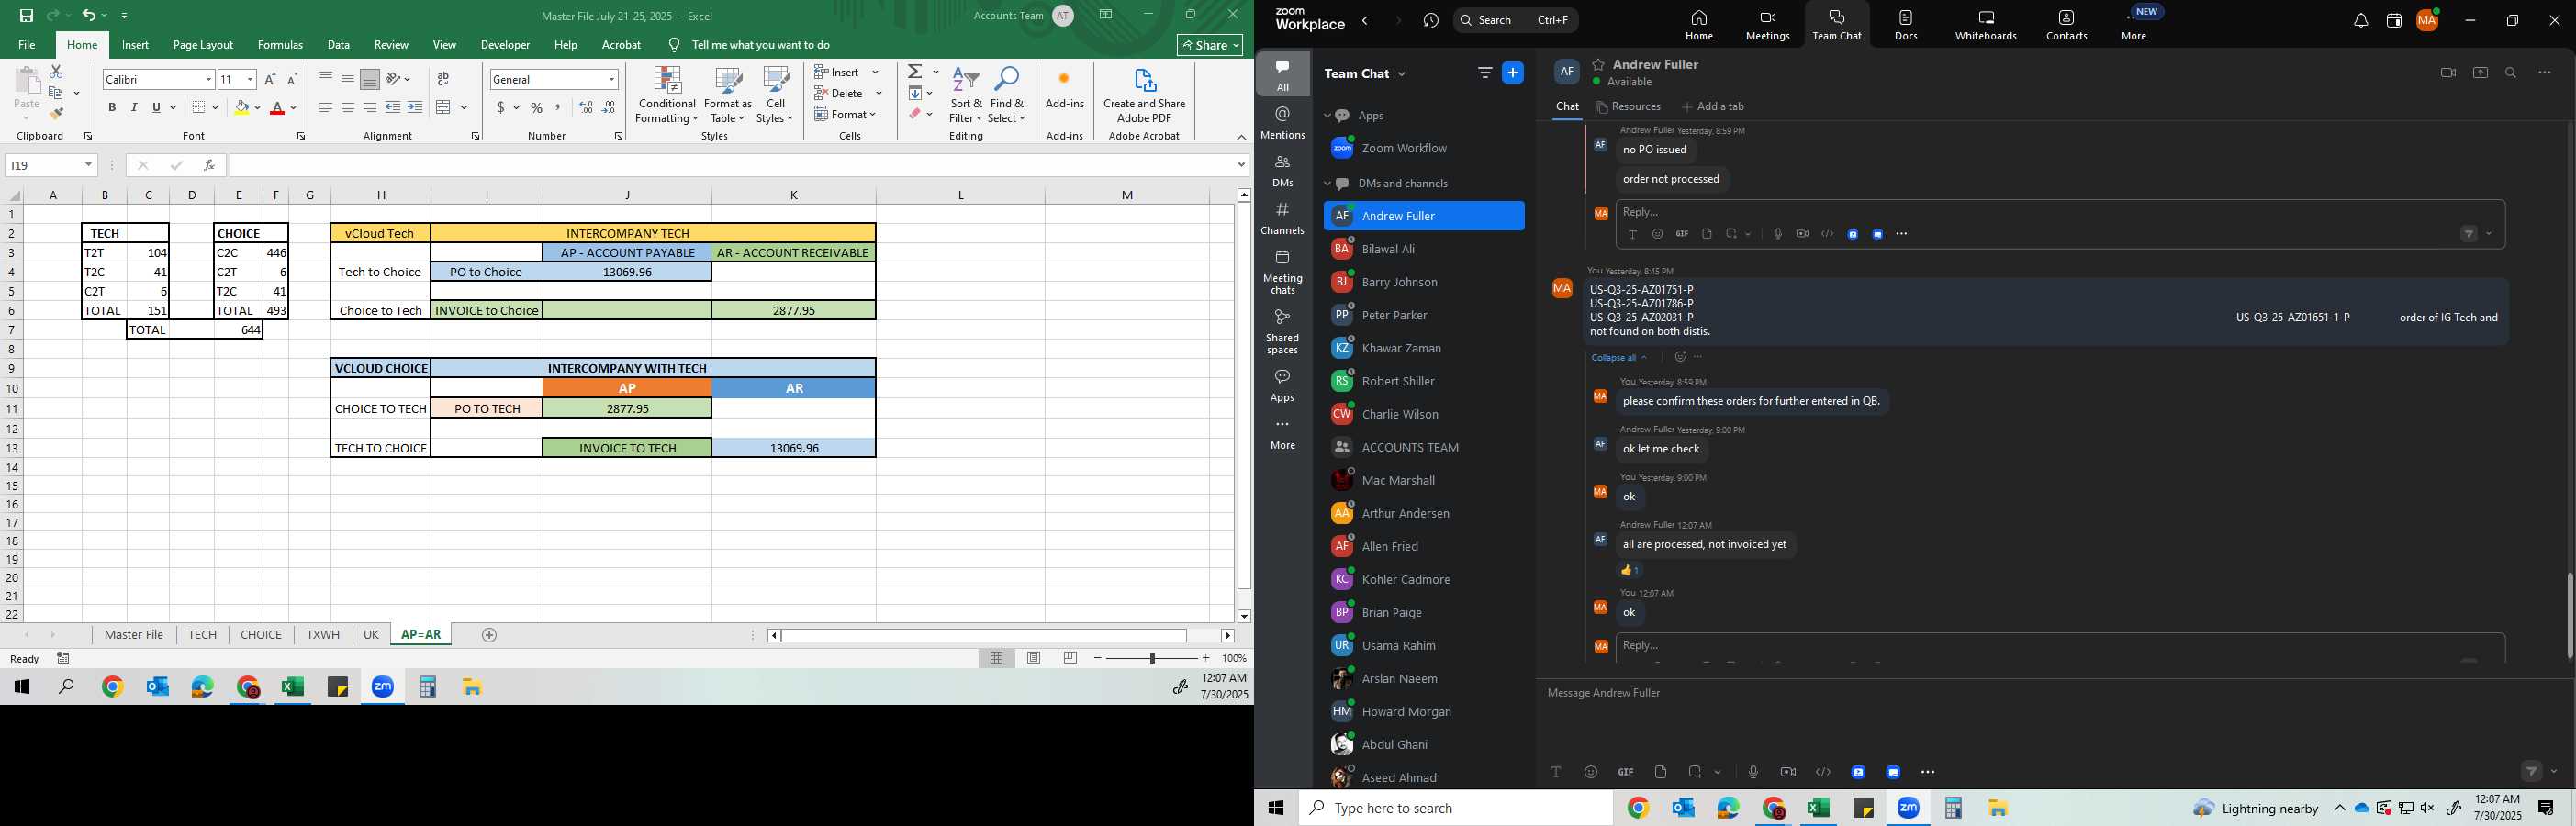
Task: Click the Undo arrow in Excel
Action: [89, 16]
